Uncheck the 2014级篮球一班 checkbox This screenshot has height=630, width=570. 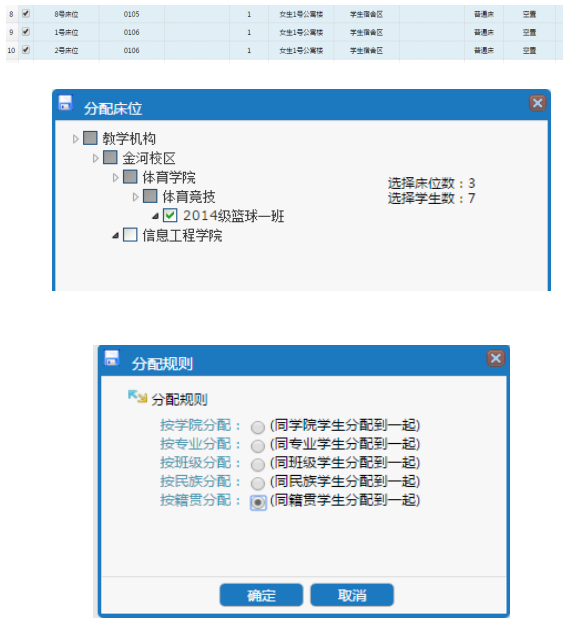pyautogui.click(x=170, y=215)
